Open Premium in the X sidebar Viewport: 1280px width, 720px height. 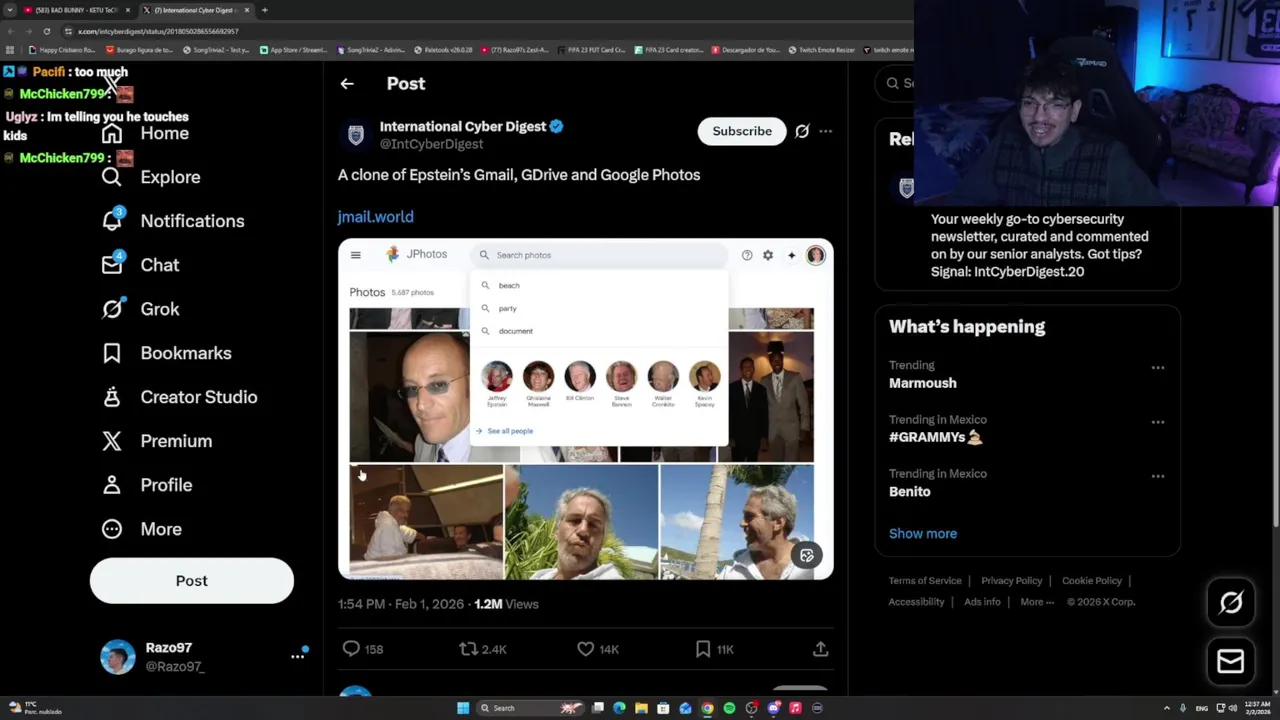[156, 441]
